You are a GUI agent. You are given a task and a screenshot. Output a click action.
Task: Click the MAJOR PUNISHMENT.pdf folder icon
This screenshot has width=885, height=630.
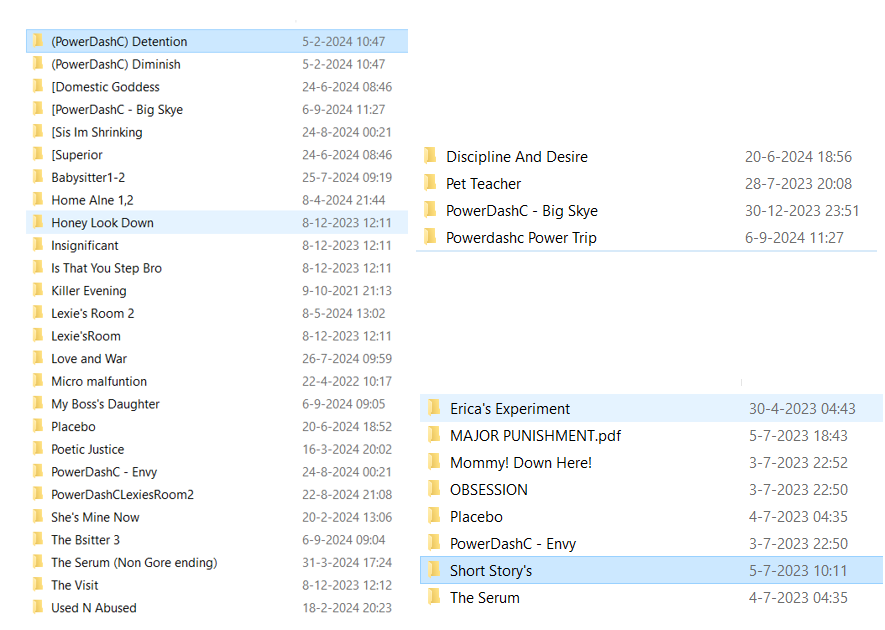(434, 436)
